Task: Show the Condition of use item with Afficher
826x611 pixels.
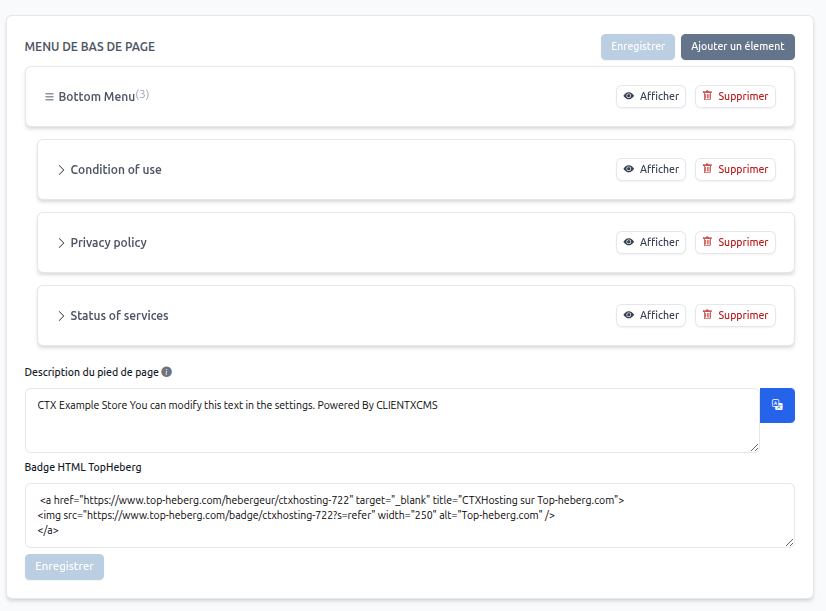Action: click(x=650, y=169)
